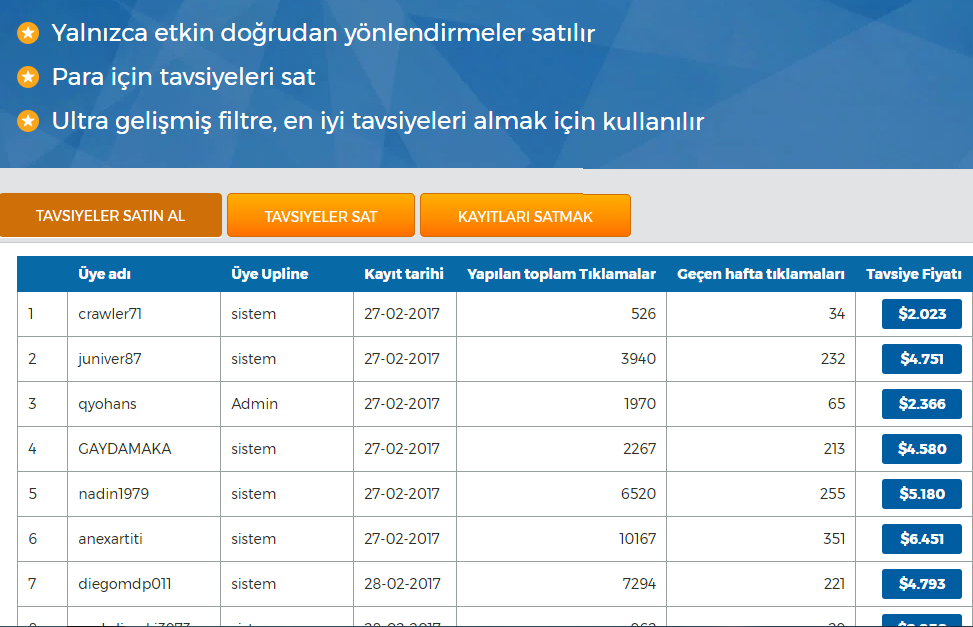Click star icon beside Ultra gelişmiş filtre

click(x=28, y=121)
